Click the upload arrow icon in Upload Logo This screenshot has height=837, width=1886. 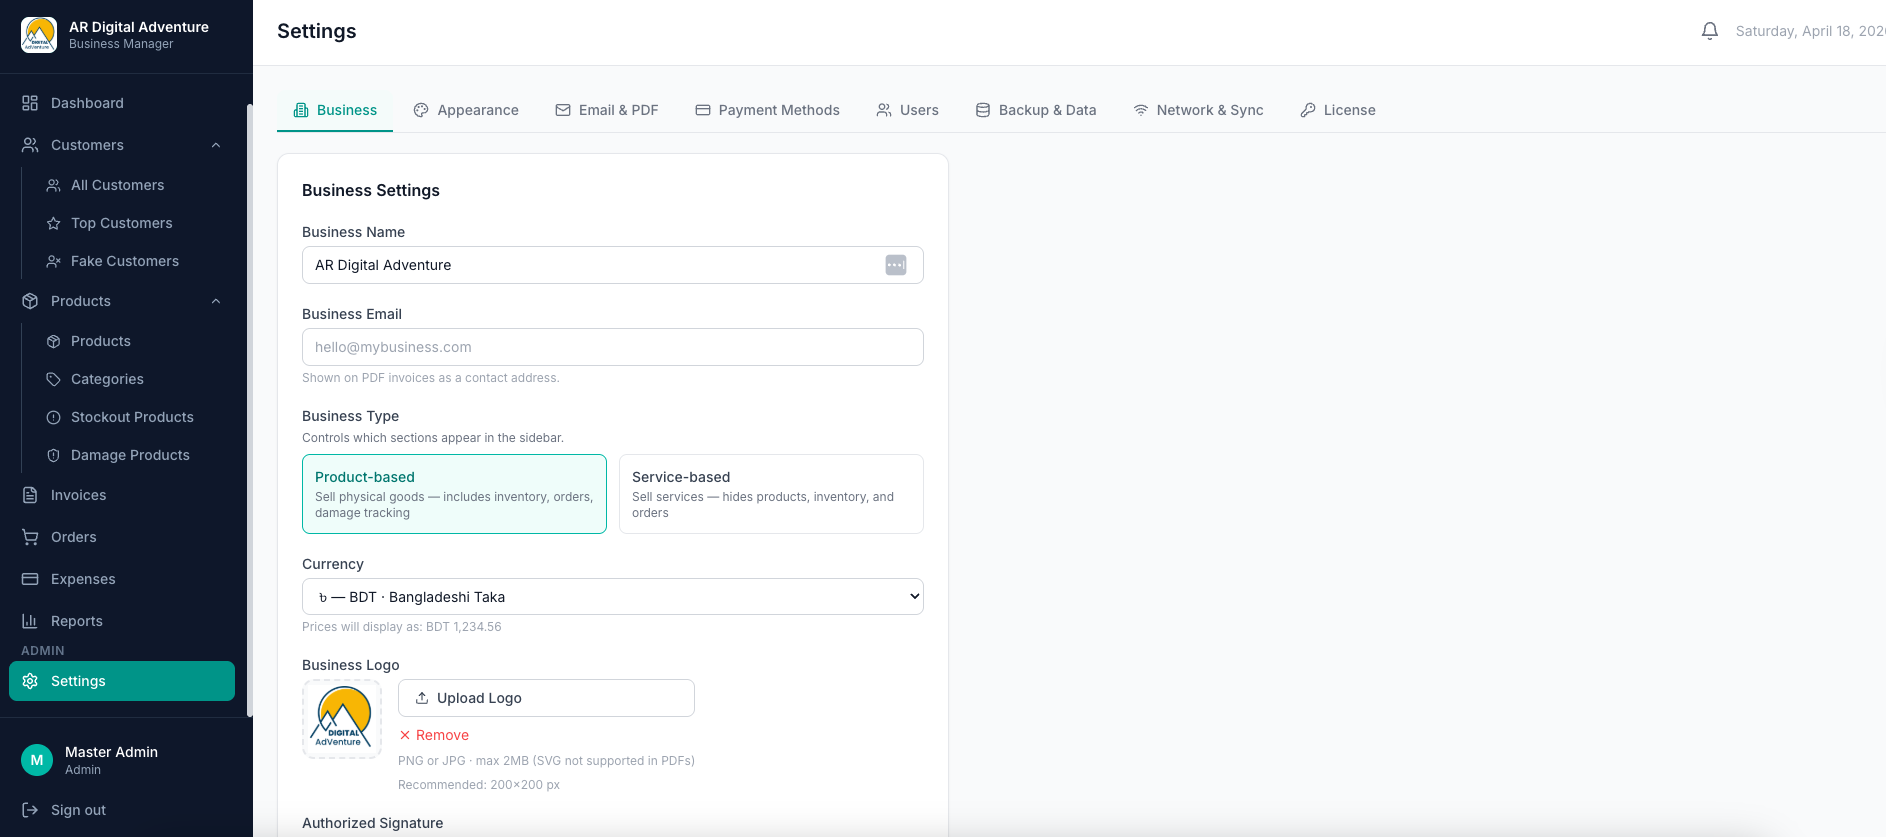point(422,698)
